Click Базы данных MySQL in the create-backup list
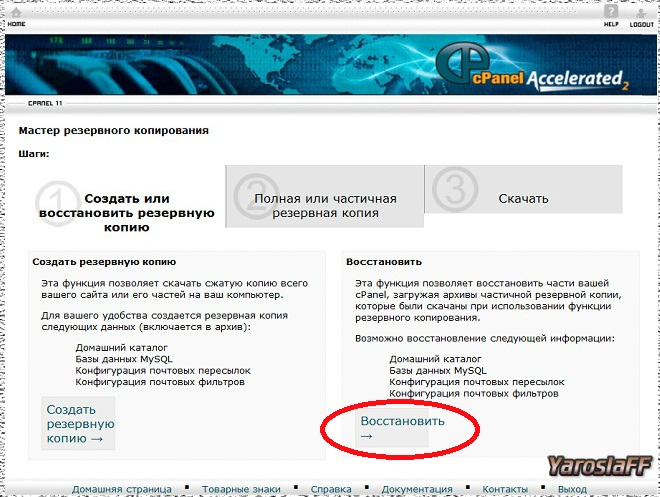This screenshot has height=497, width=660. pyautogui.click(x=124, y=359)
